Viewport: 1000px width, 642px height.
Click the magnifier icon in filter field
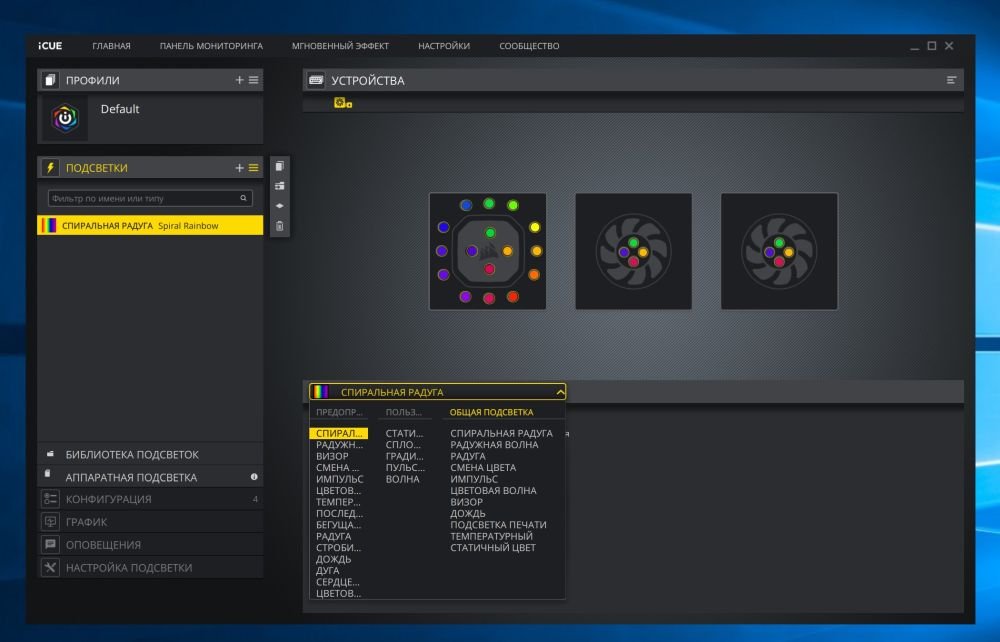pos(243,198)
